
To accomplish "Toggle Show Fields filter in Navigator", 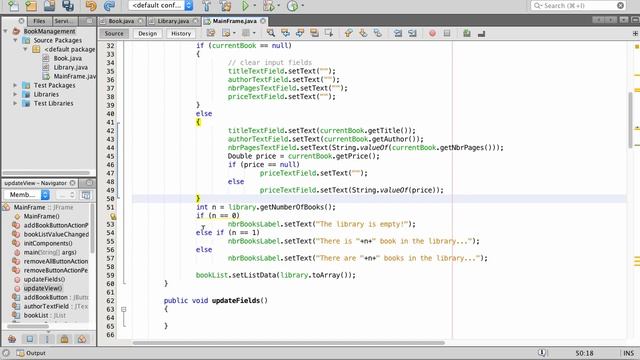I will tap(30, 339).
